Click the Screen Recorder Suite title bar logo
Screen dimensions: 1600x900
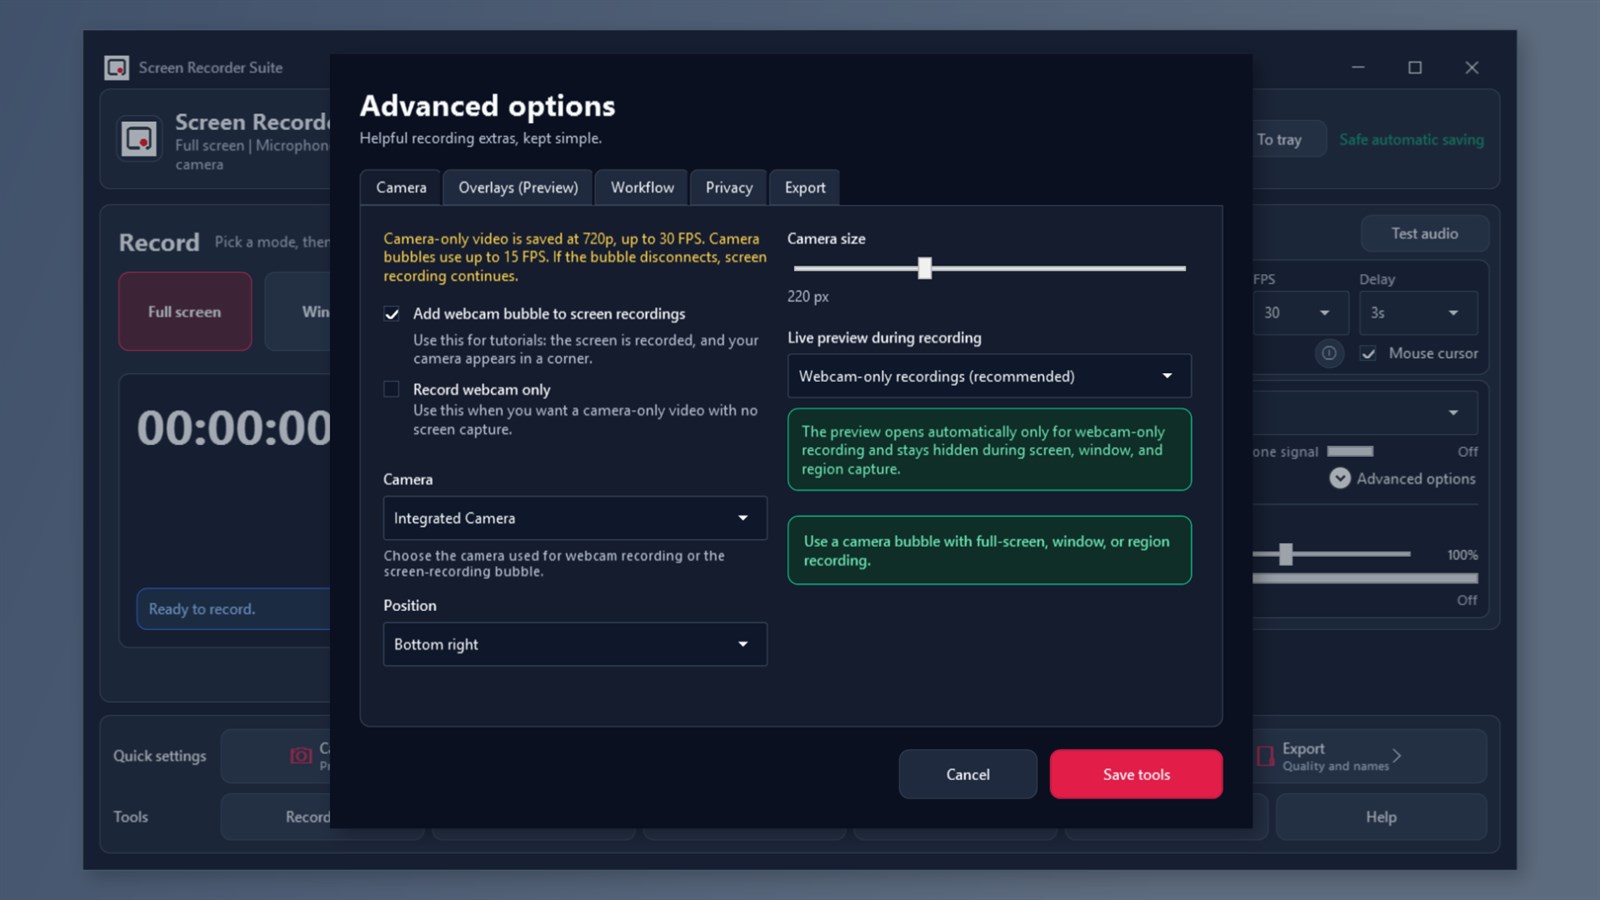point(117,67)
